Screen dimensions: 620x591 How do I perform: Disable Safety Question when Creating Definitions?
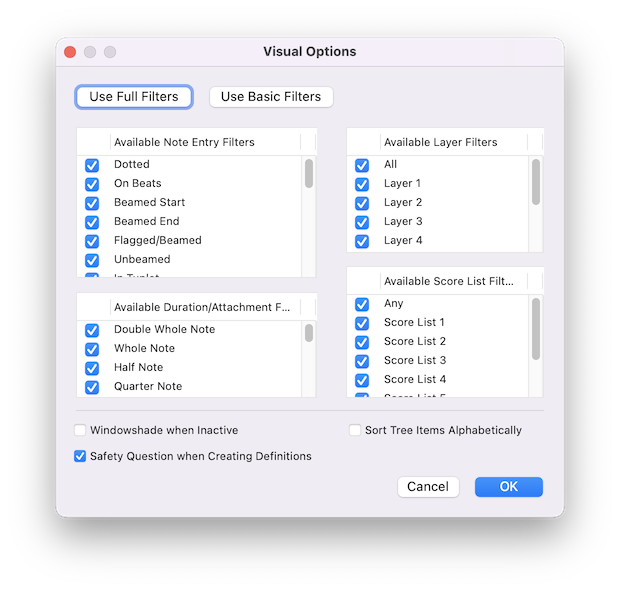pyautogui.click(x=80, y=457)
